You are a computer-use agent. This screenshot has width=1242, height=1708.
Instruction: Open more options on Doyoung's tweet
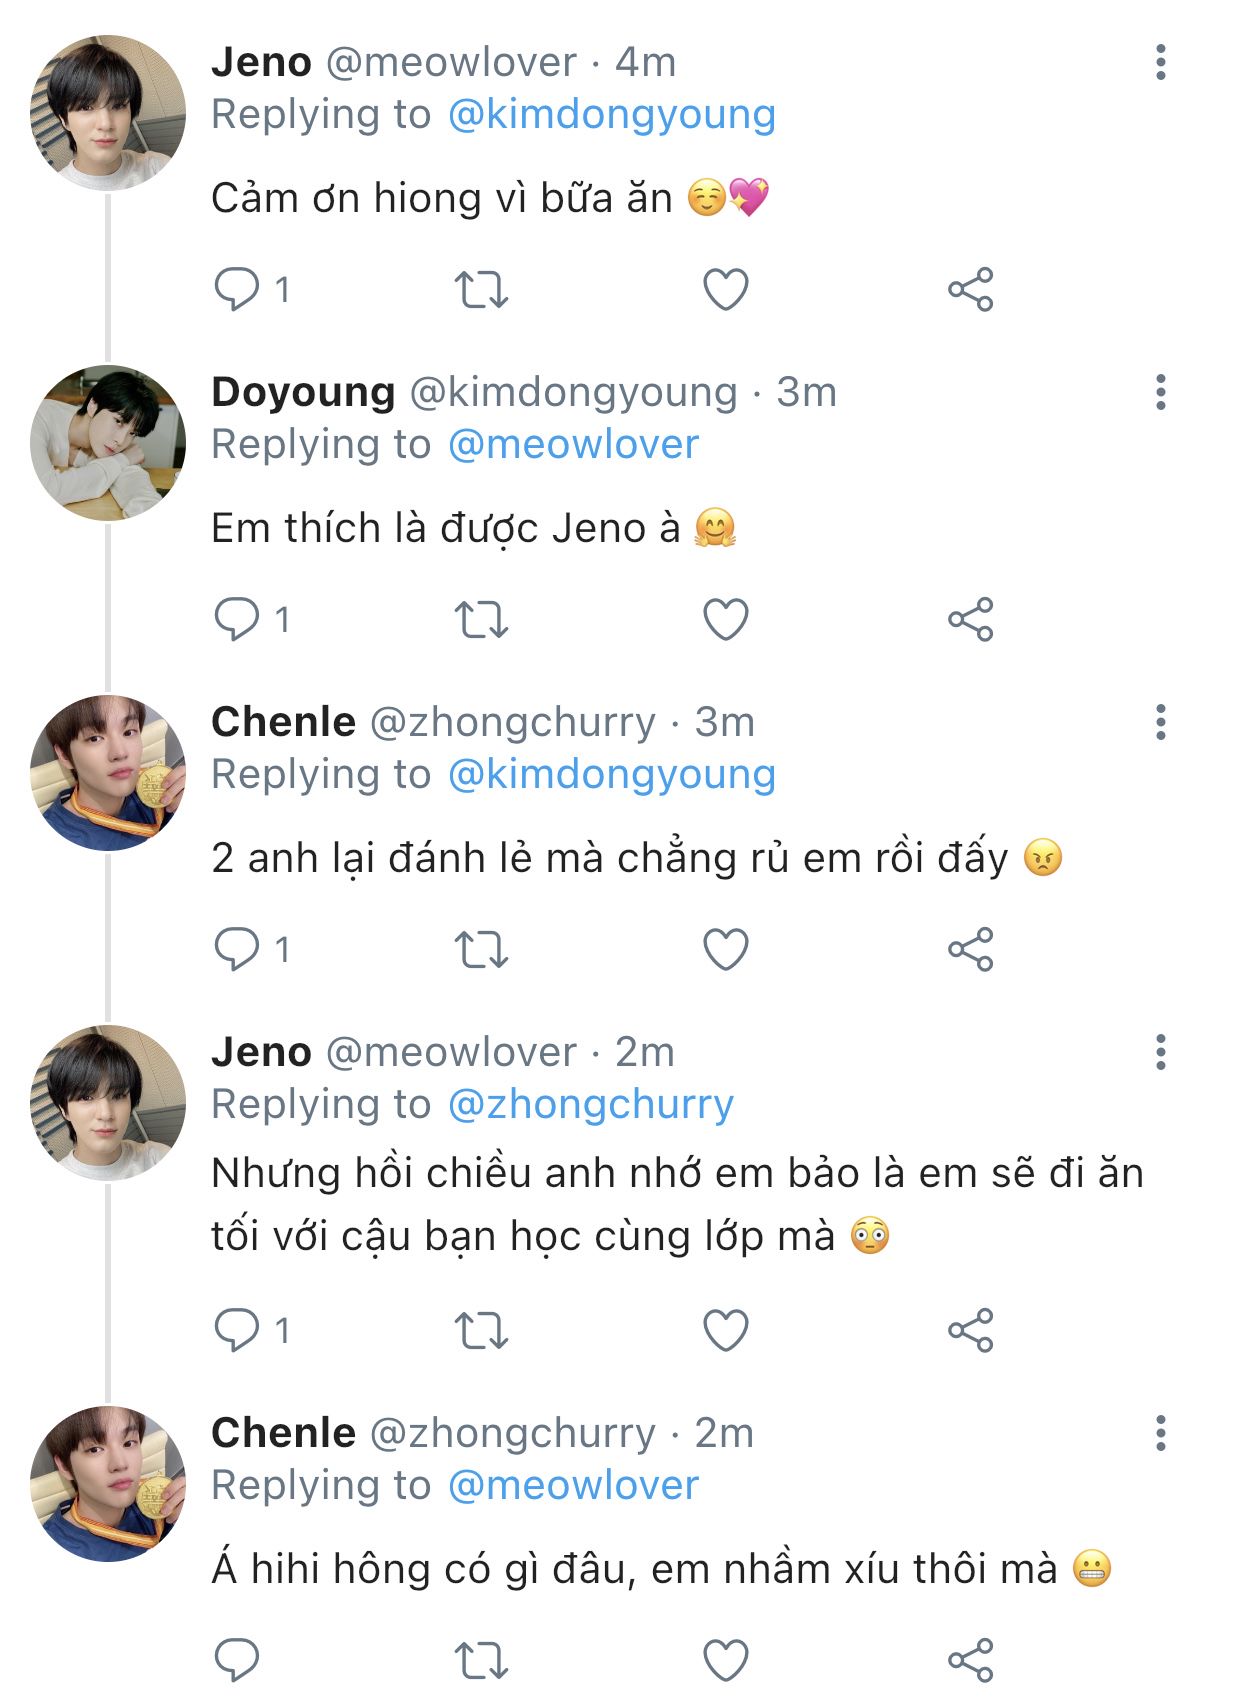(1160, 392)
